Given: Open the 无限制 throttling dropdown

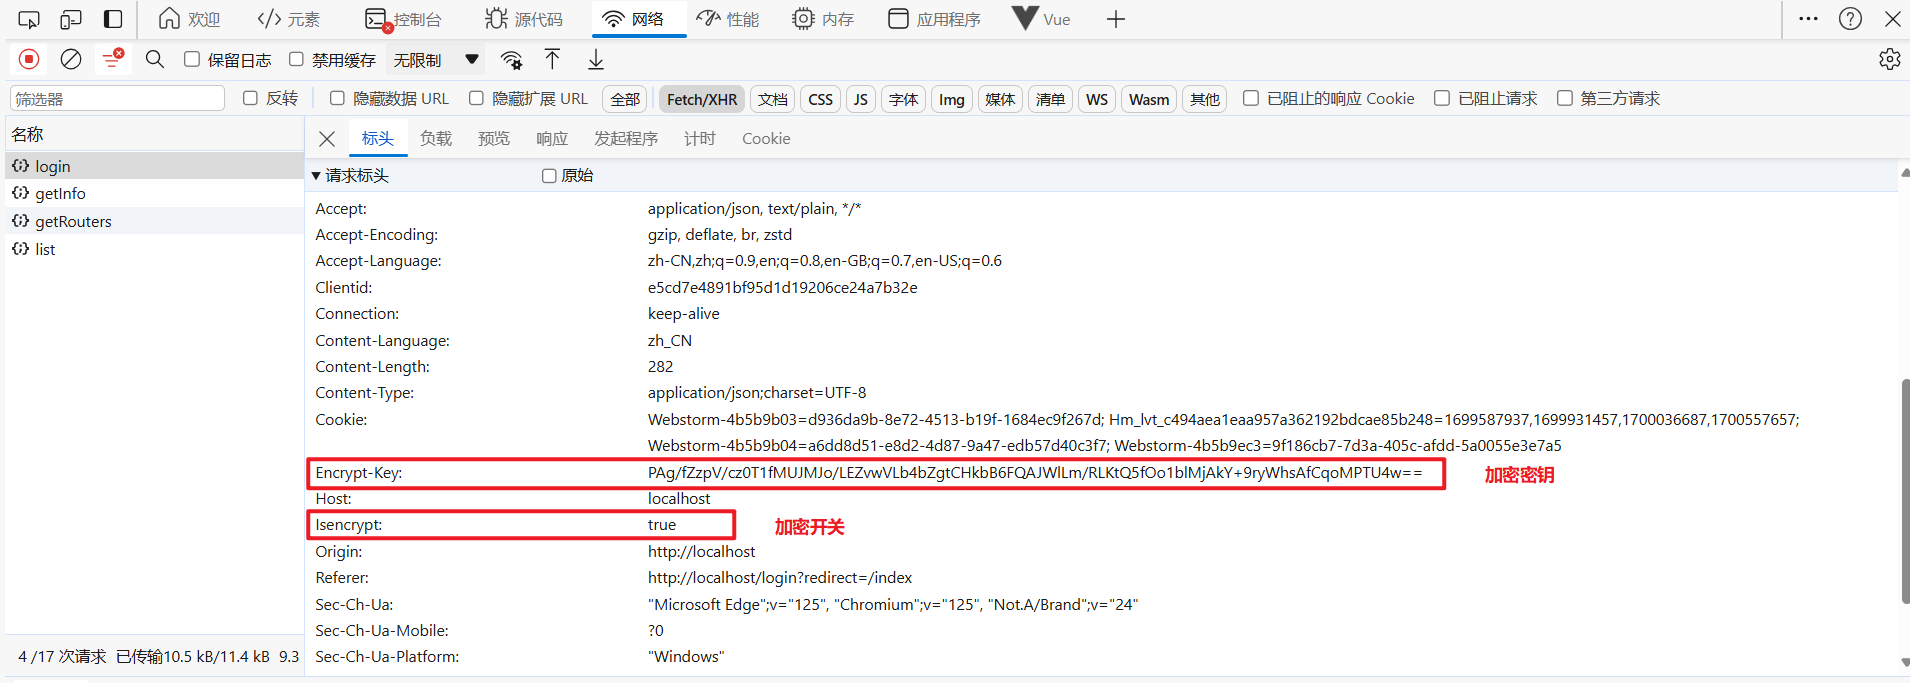Looking at the screenshot, I should point(436,60).
